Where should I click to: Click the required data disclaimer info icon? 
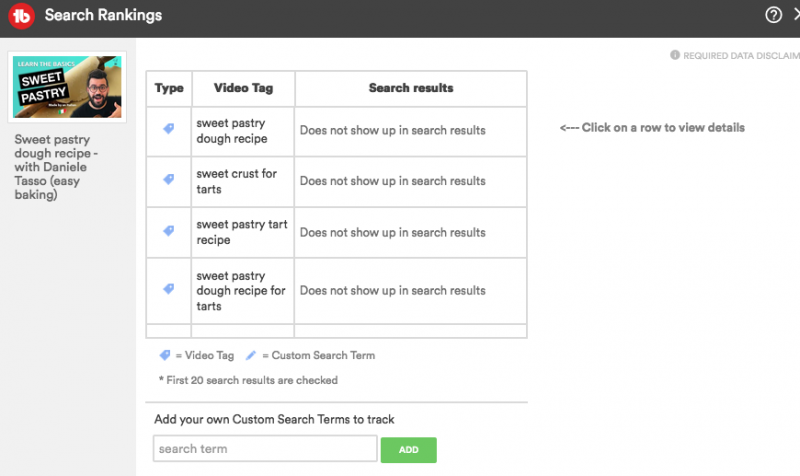[675, 55]
